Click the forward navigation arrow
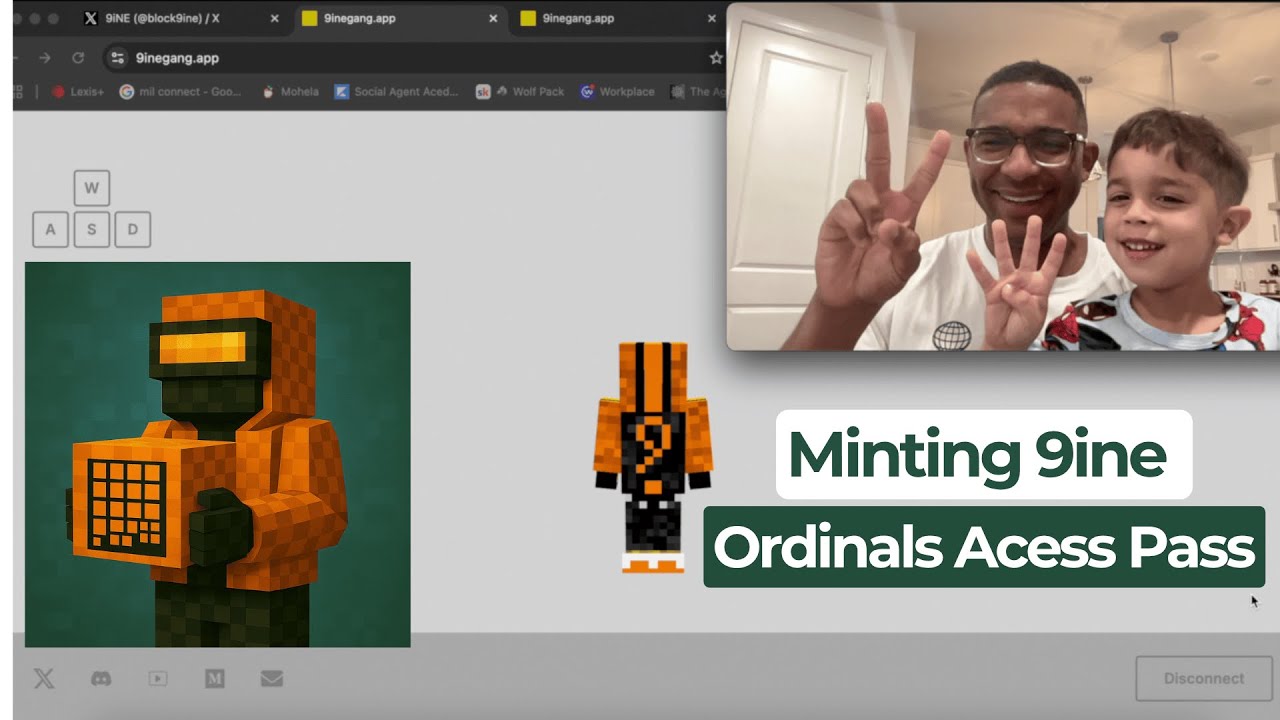The image size is (1280, 720). (x=45, y=58)
